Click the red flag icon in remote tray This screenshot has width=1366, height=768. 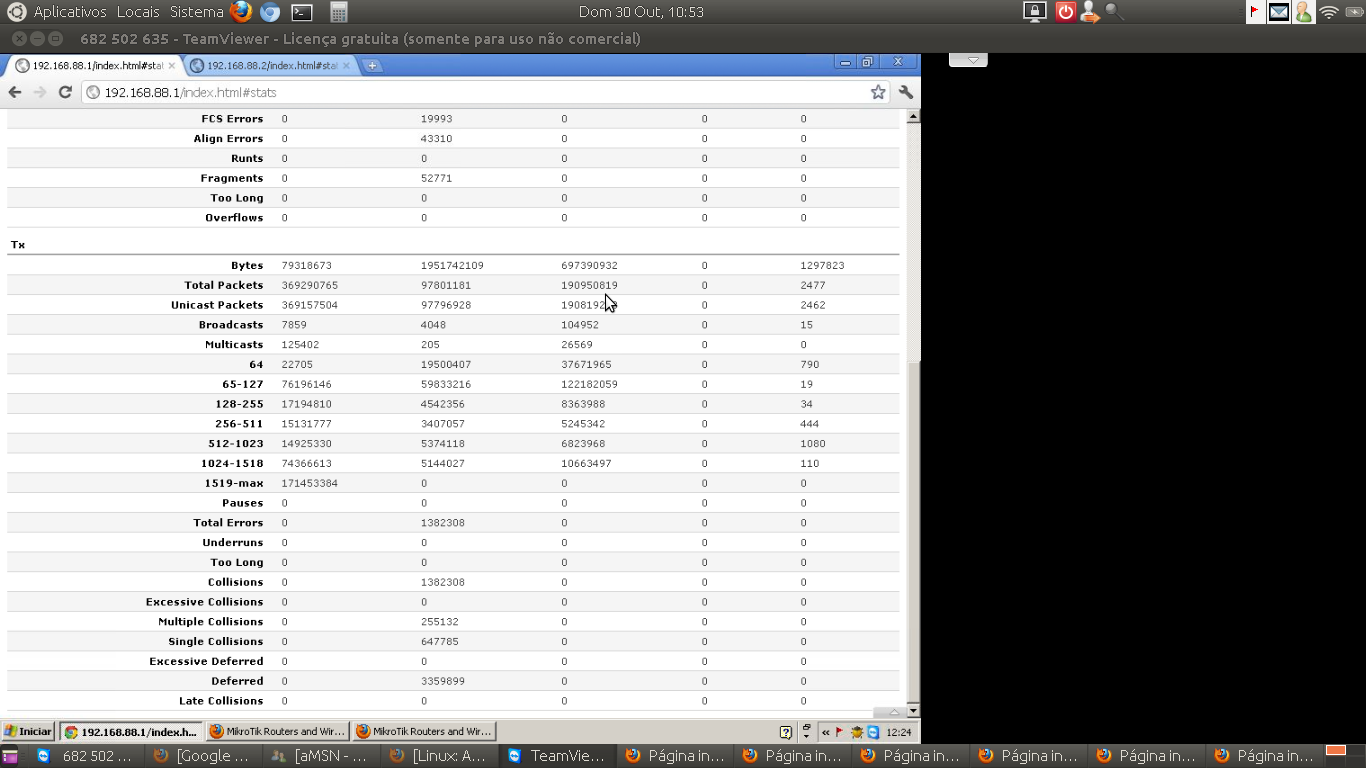point(840,732)
